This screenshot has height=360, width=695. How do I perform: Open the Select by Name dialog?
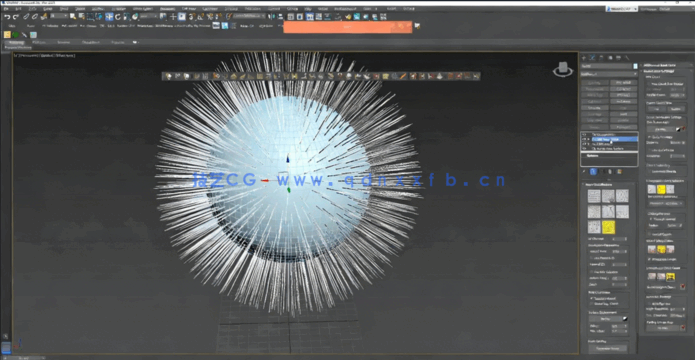click(x=81, y=17)
